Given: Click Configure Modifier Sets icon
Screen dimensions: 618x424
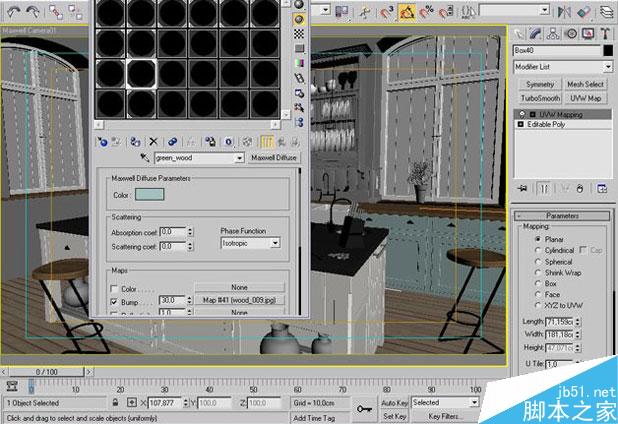Looking at the screenshot, I should [x=602, y=188].
